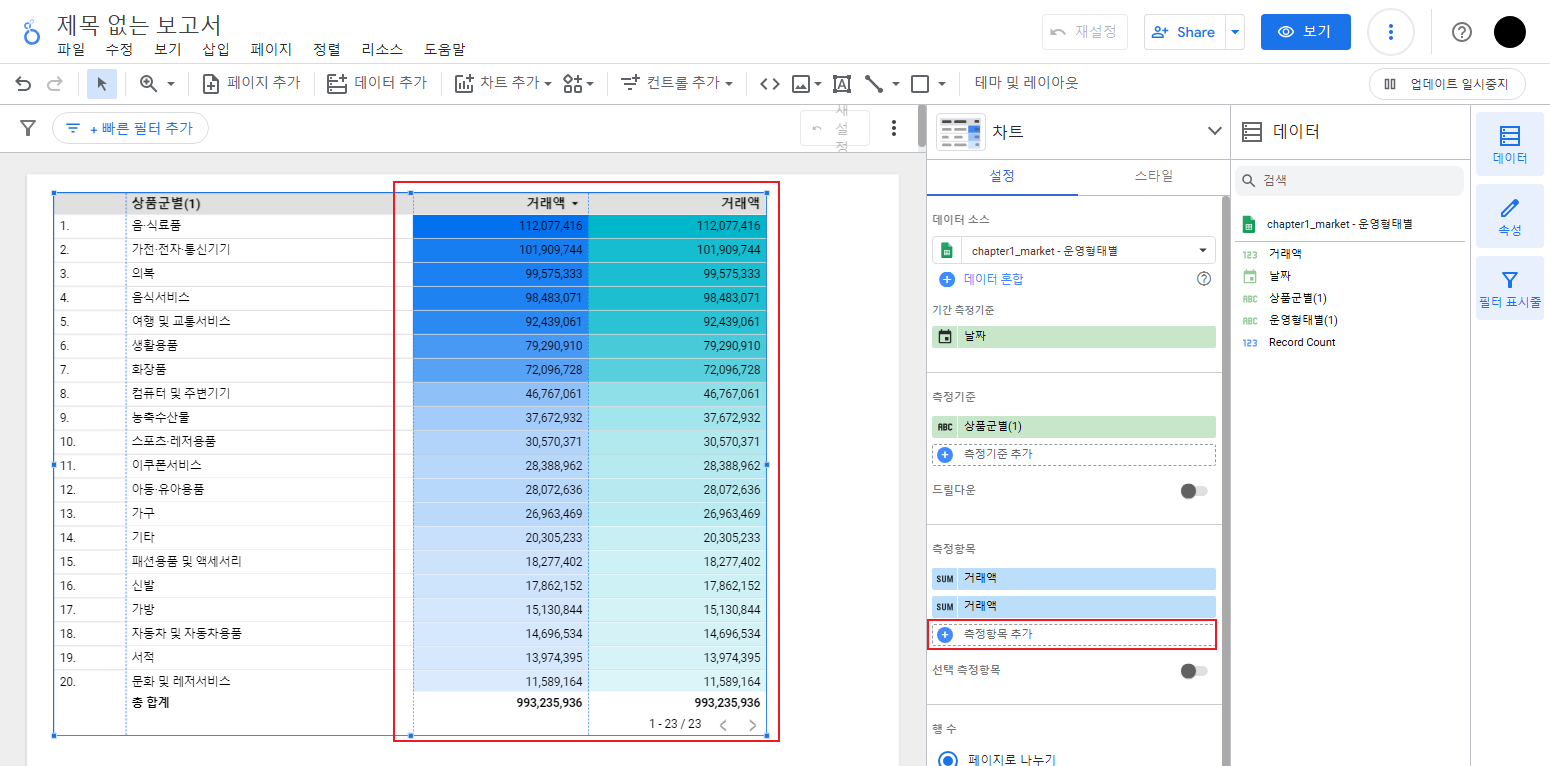This screenshot has height=766, width=1550.
Task: Click 측정기준 추가 button
Action: click(1074, 454)
